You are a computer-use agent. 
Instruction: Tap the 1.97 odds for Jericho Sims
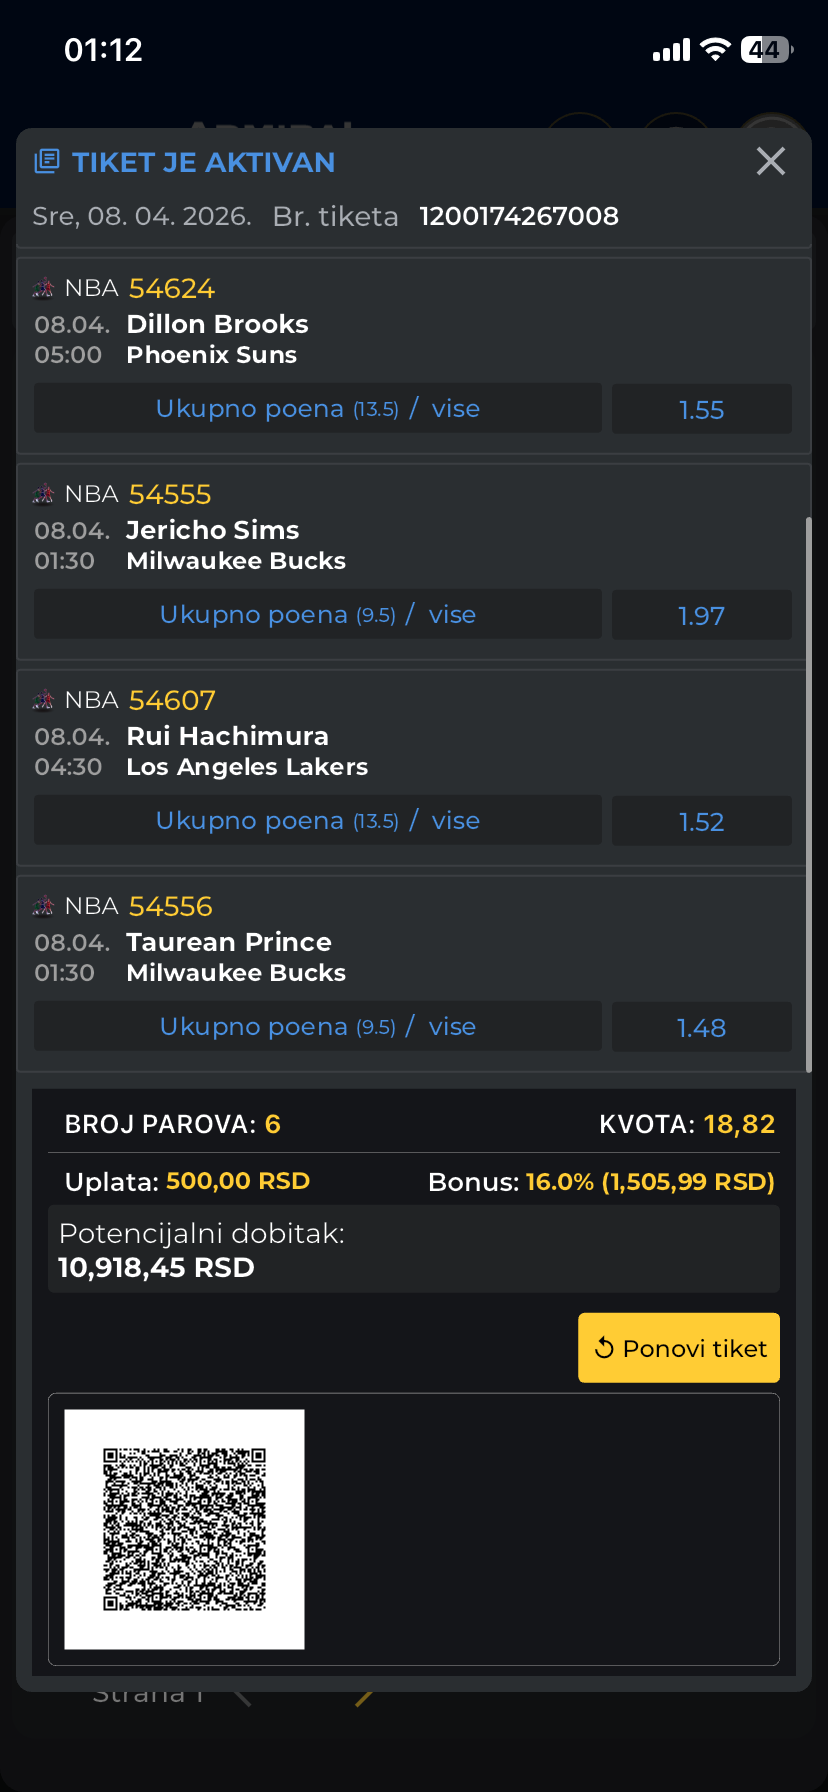701,616
